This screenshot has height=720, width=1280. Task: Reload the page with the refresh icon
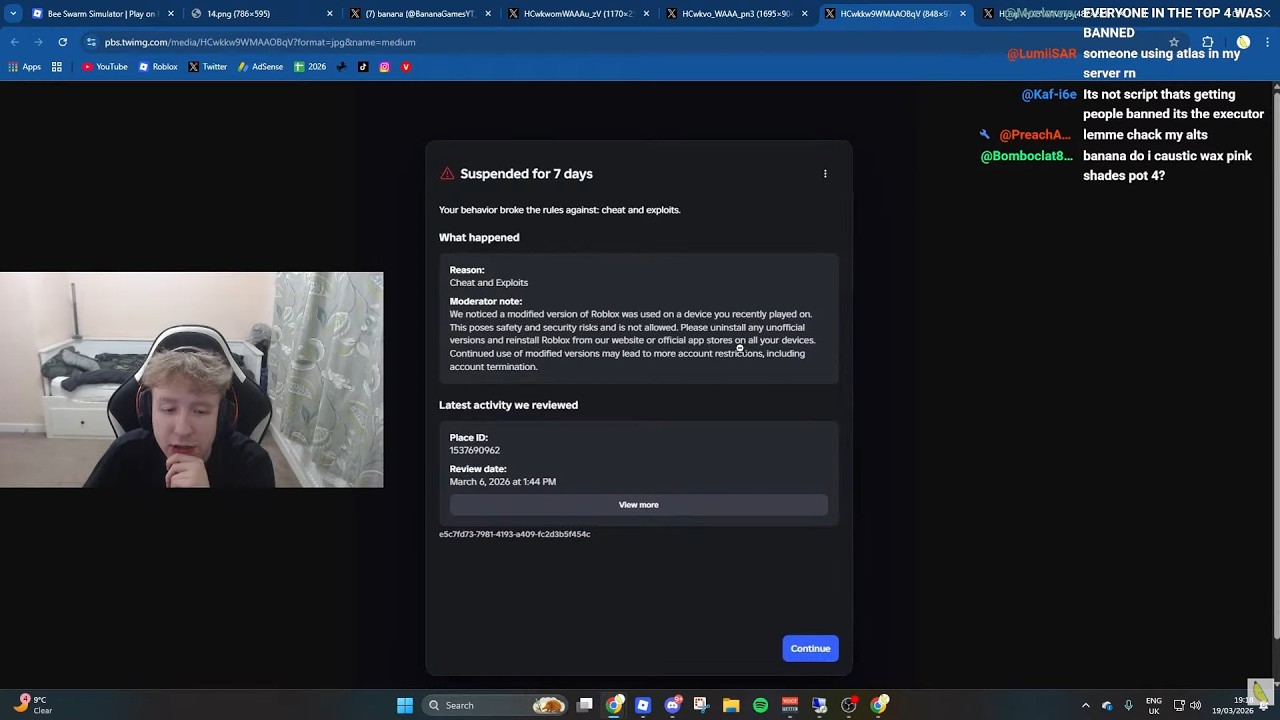62,42
